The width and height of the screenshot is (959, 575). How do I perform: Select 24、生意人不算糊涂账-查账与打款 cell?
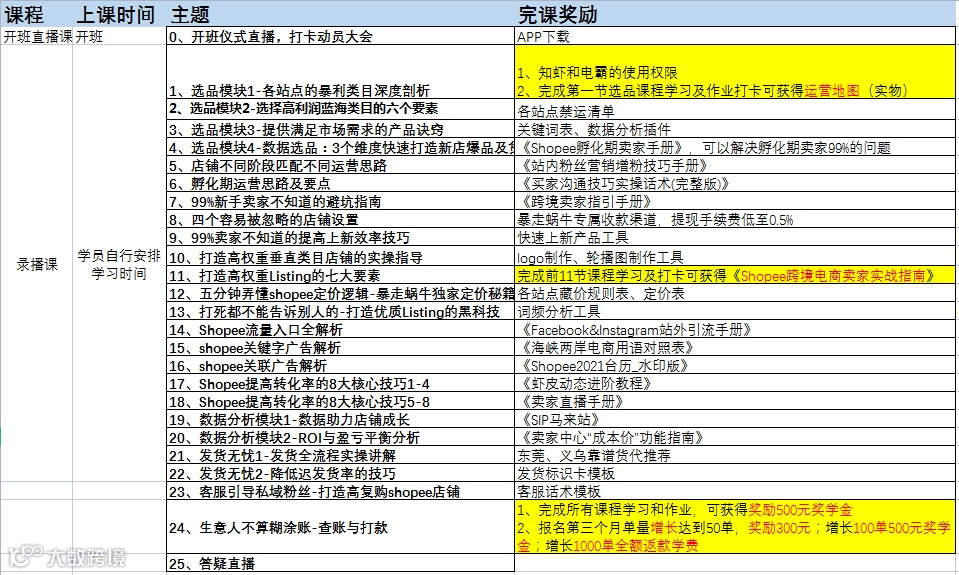340,527
